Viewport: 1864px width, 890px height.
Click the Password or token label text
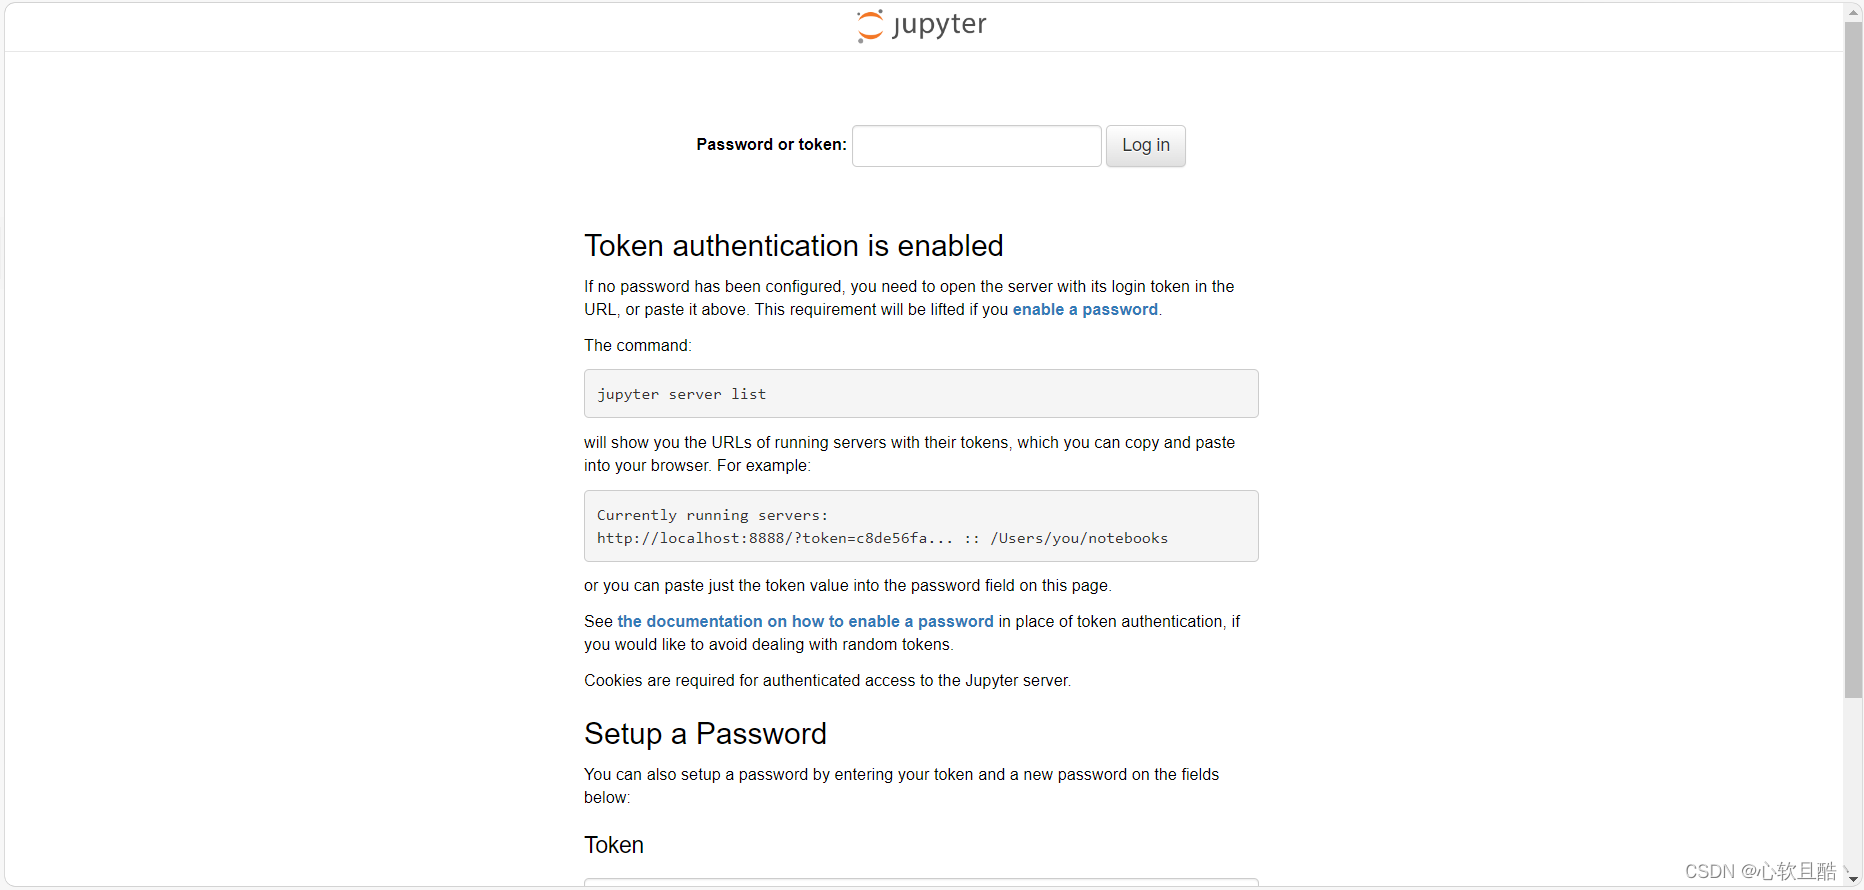click(x=769, y=144)
